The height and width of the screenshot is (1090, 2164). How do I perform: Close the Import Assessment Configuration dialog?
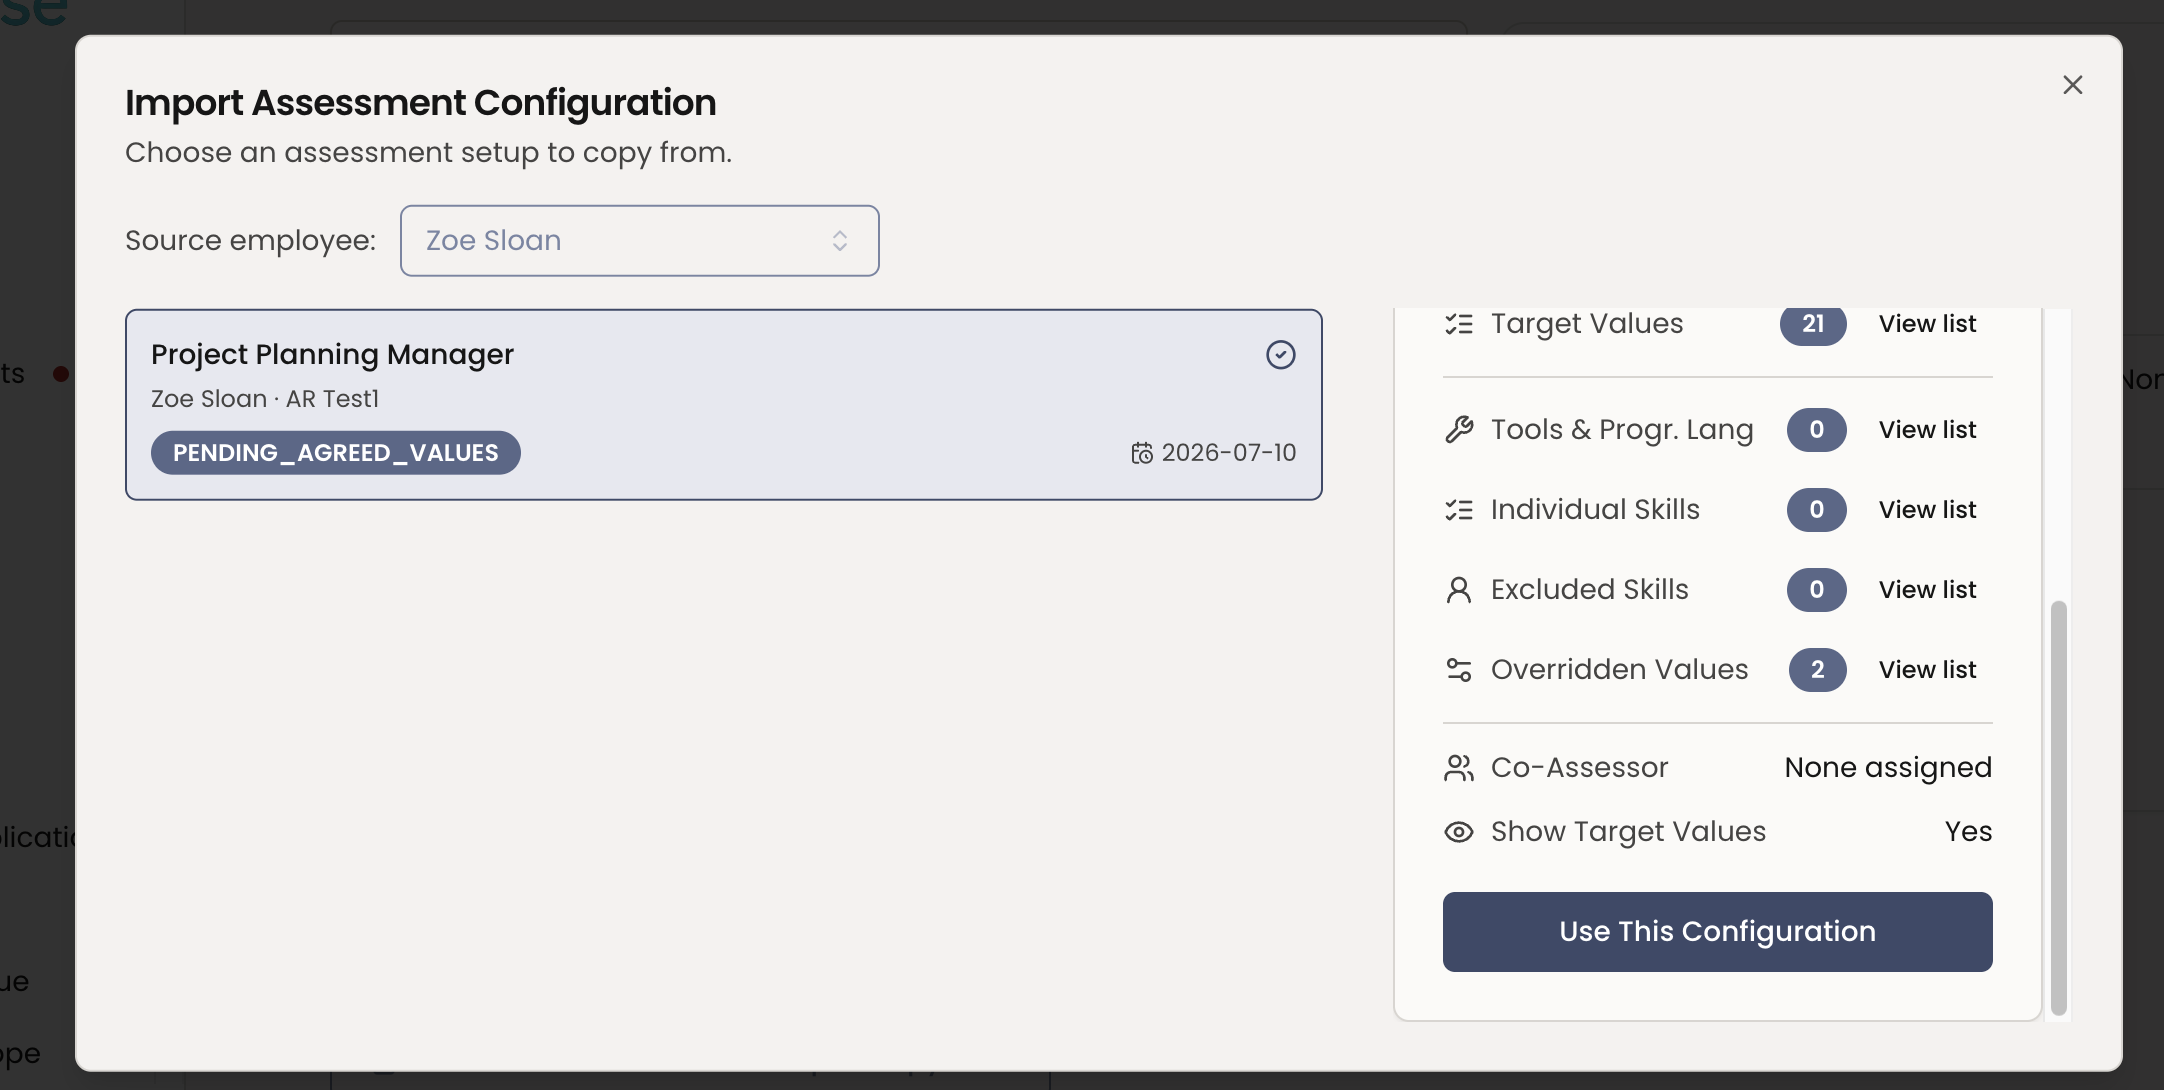pyautogui.click(x=2072, y=85)
